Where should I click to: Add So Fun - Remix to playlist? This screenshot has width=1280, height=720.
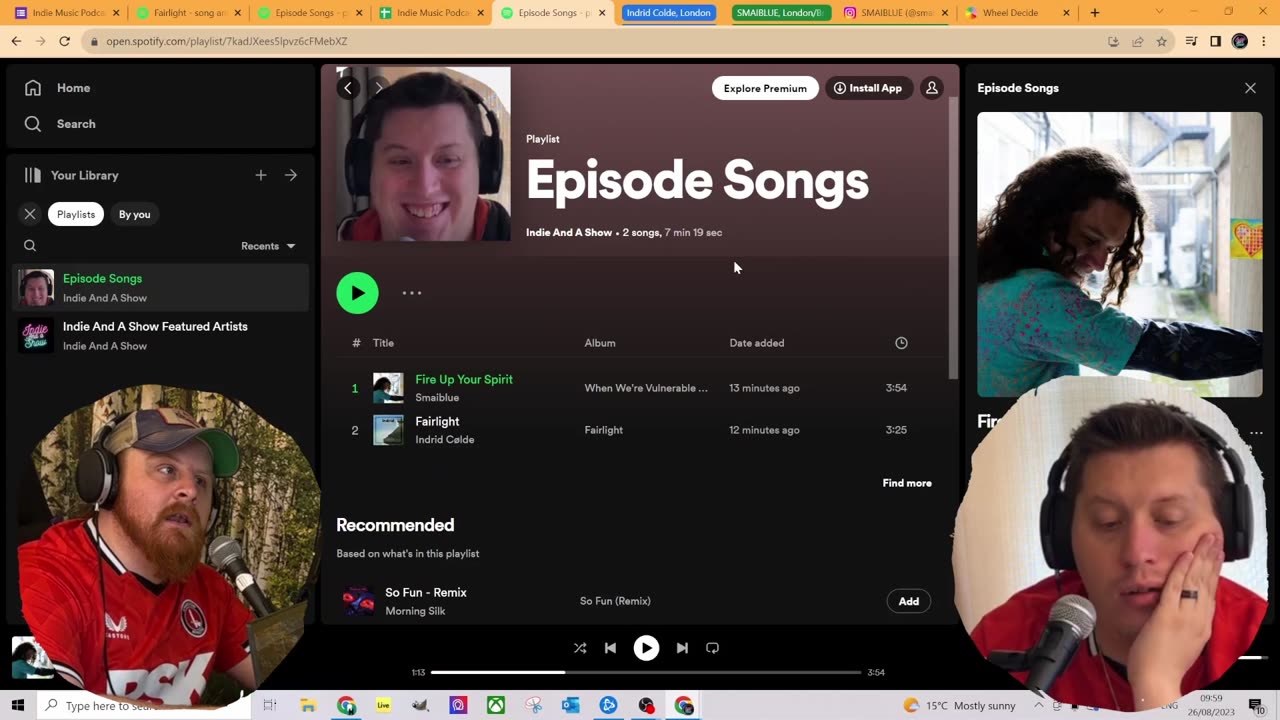pyautogui.click(x=909, y=601)
